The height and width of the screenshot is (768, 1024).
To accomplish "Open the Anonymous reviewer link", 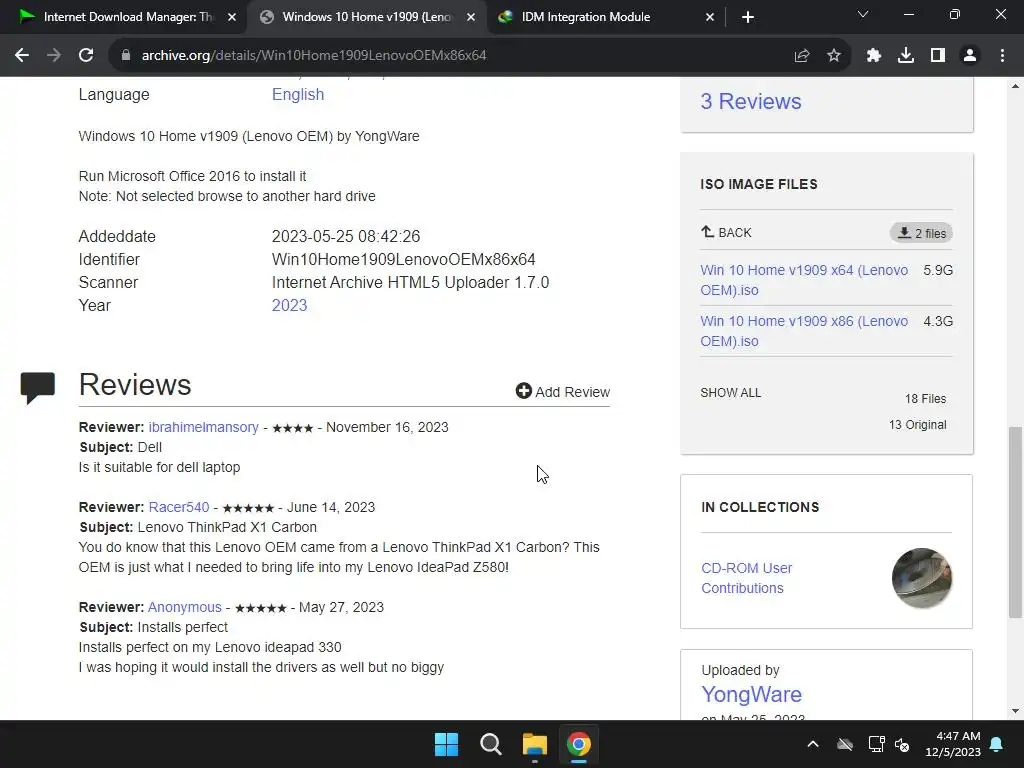I will pos(185,607).
